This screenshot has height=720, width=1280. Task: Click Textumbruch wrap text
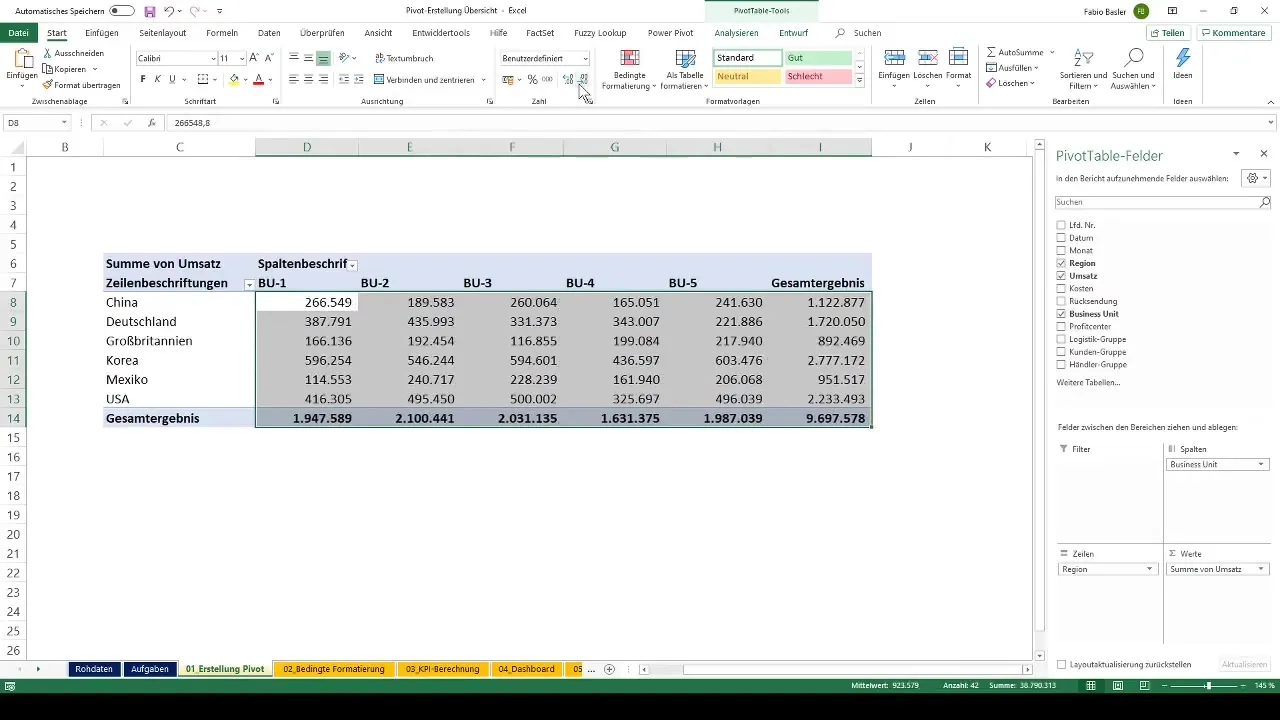click(403, 58)
